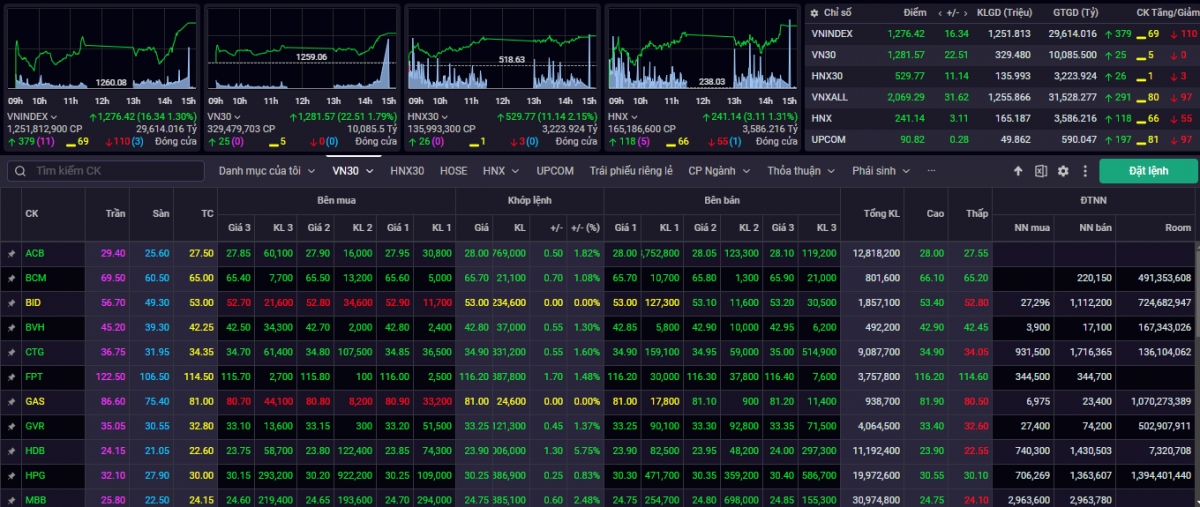Click the Sàn column header
The width and height of the screenshot is (1200, 507).
161,214
